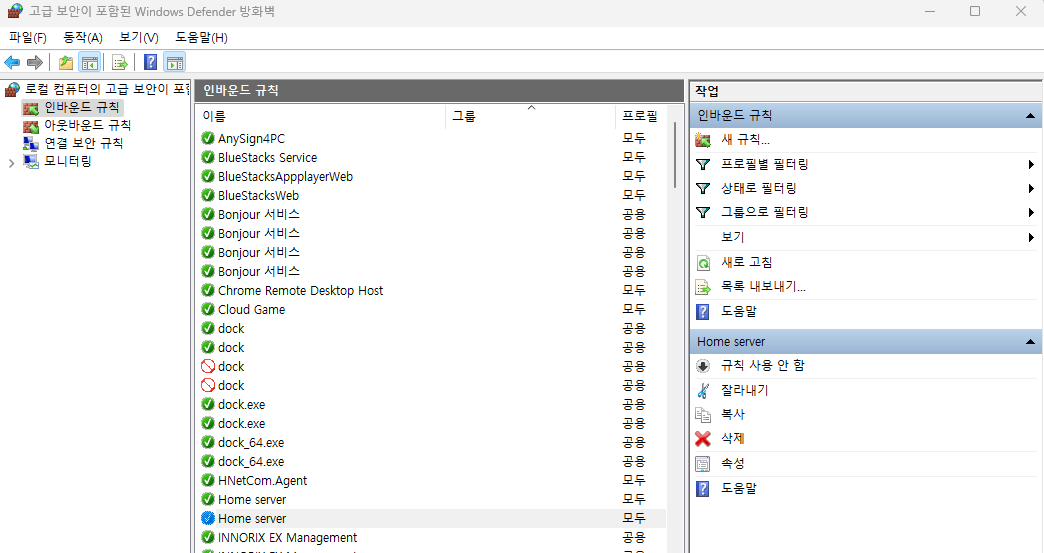Open the 보기 submenu in the actions pane
This screenshot has width=1044, height=553.
(864, 237)
